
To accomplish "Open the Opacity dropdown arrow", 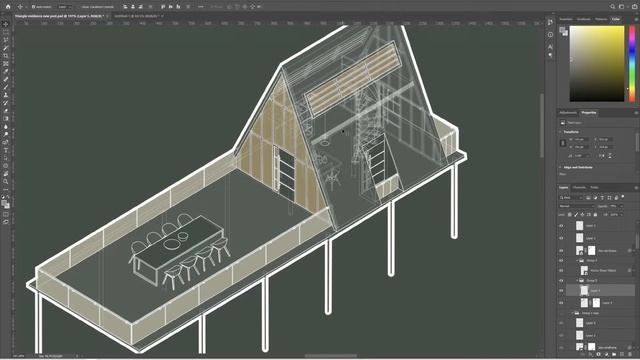I will coord(621,206).
